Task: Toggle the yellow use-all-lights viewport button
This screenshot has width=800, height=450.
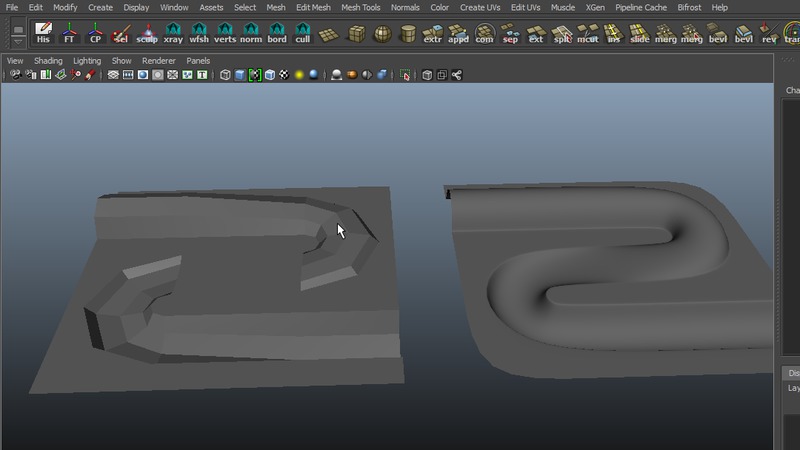Action: click(298, 75)
